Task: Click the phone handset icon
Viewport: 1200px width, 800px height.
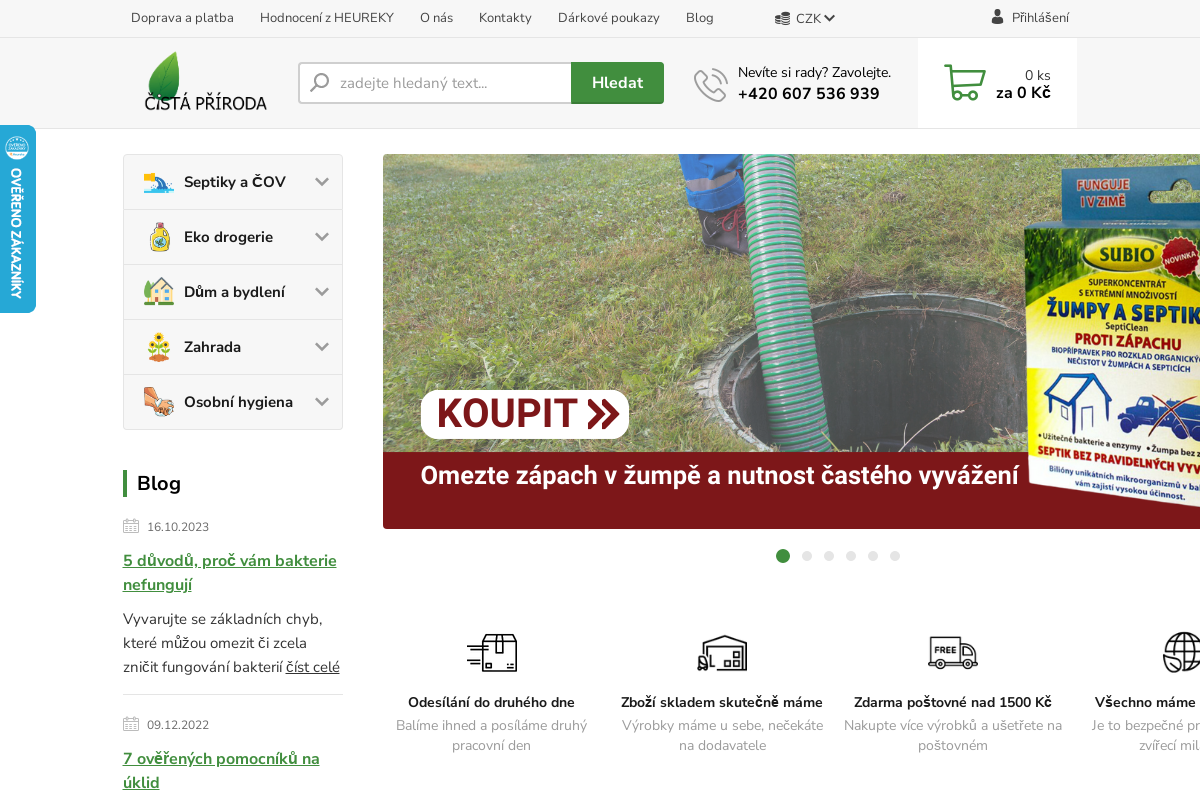Action: tap(710, 85)
